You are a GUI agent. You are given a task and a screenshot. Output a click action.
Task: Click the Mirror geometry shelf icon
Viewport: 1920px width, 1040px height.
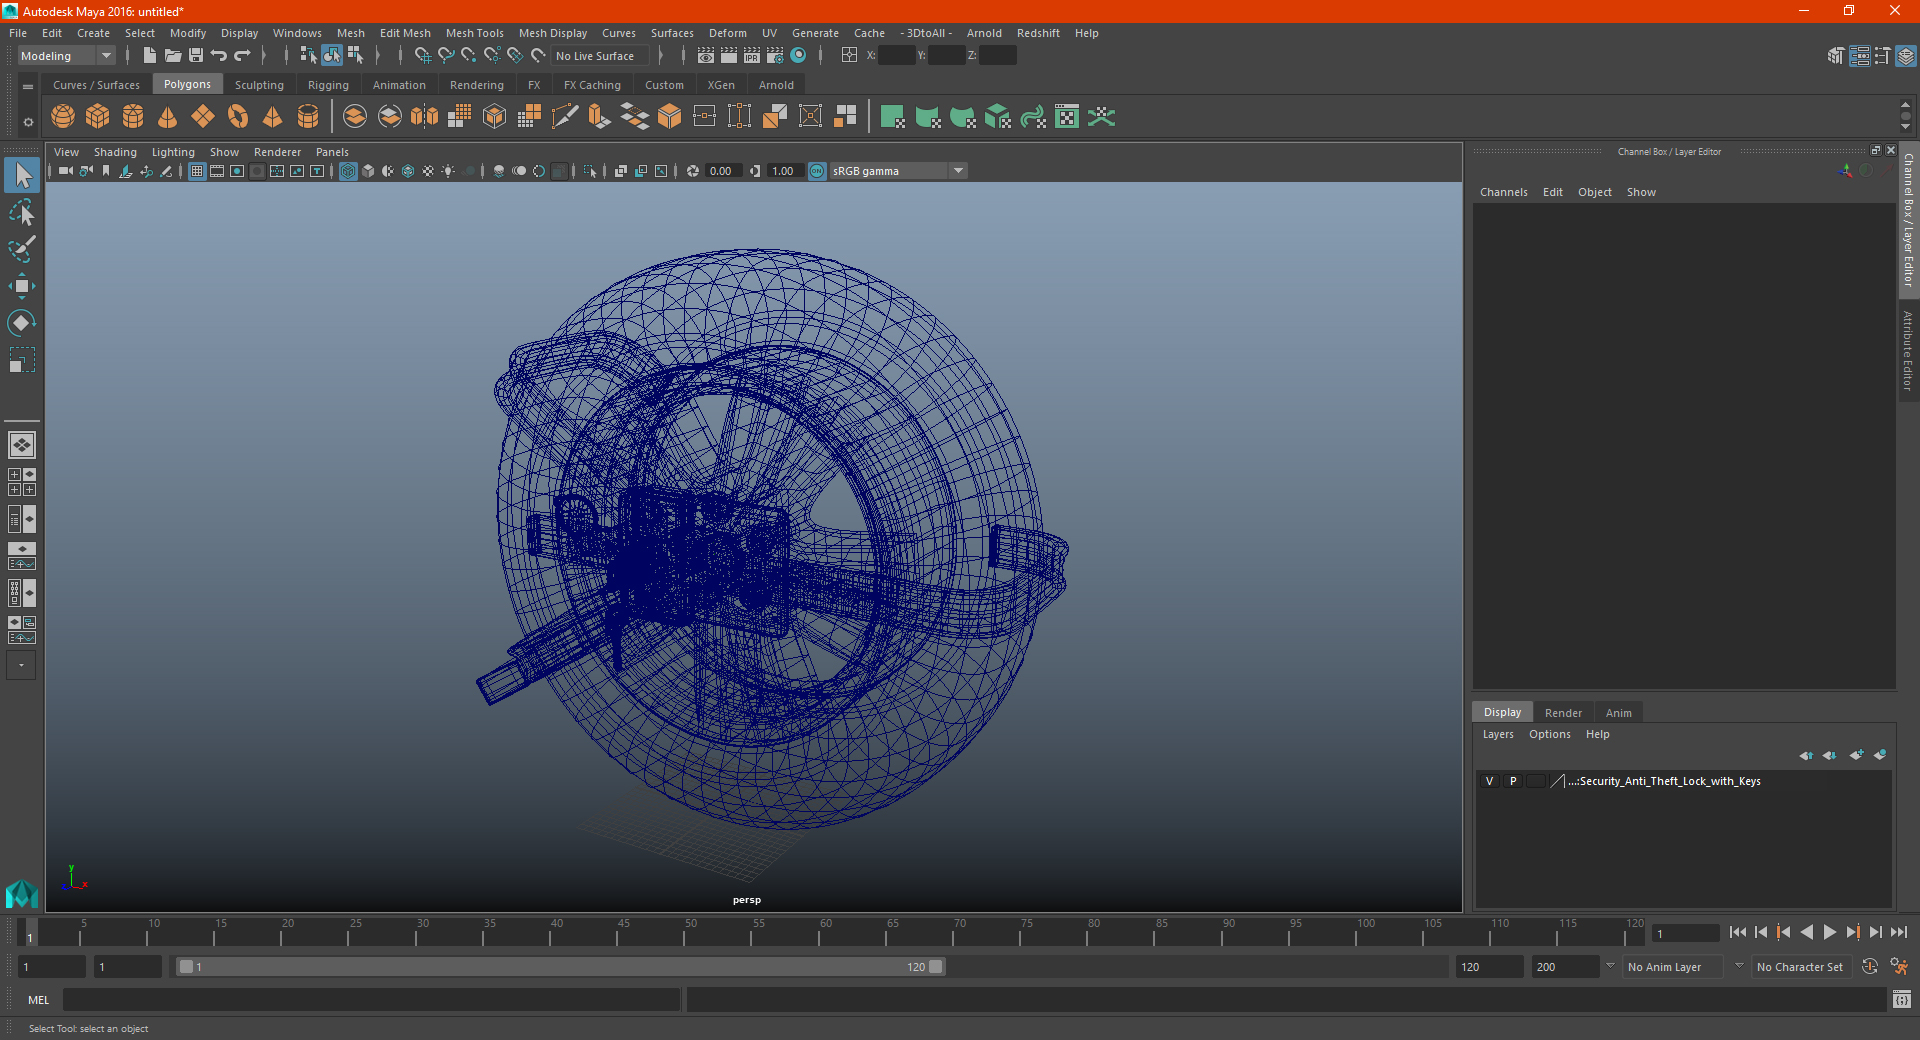(x=425, y=117)
